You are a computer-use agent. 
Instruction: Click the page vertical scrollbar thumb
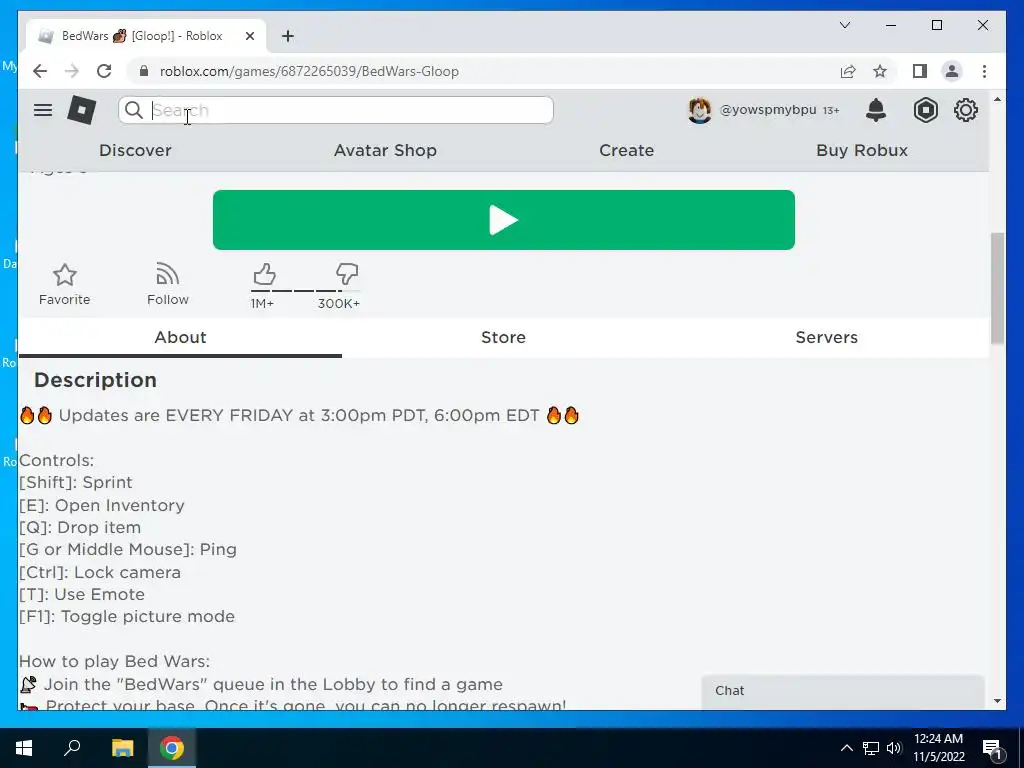click(x=997, y=287)
